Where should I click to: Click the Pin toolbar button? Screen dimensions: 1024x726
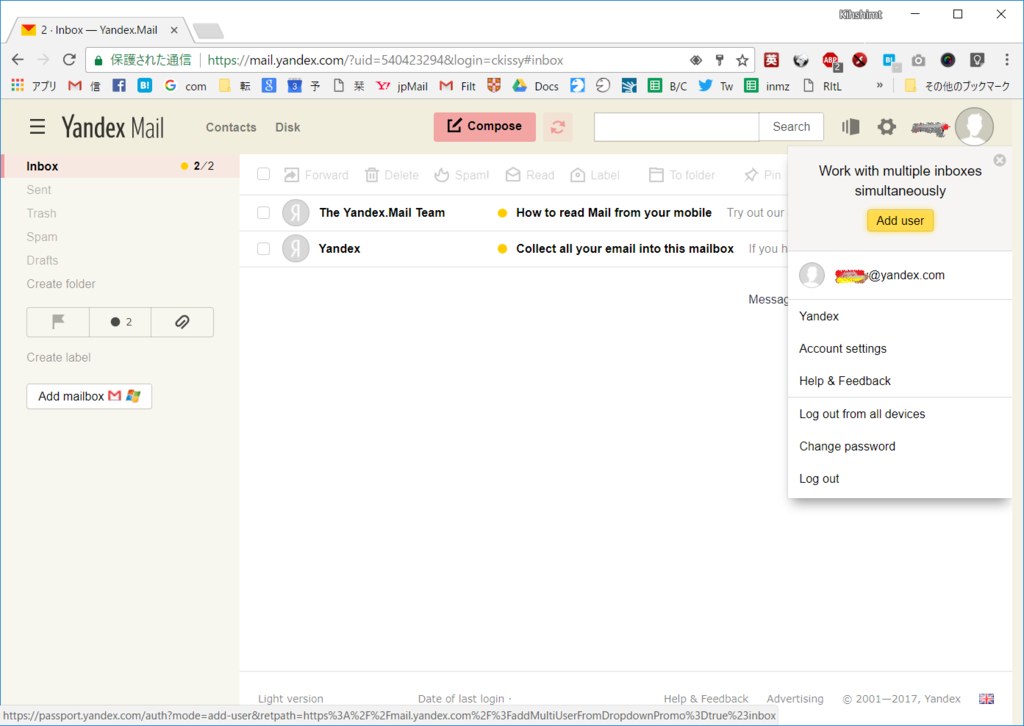[x=762, y=175]
